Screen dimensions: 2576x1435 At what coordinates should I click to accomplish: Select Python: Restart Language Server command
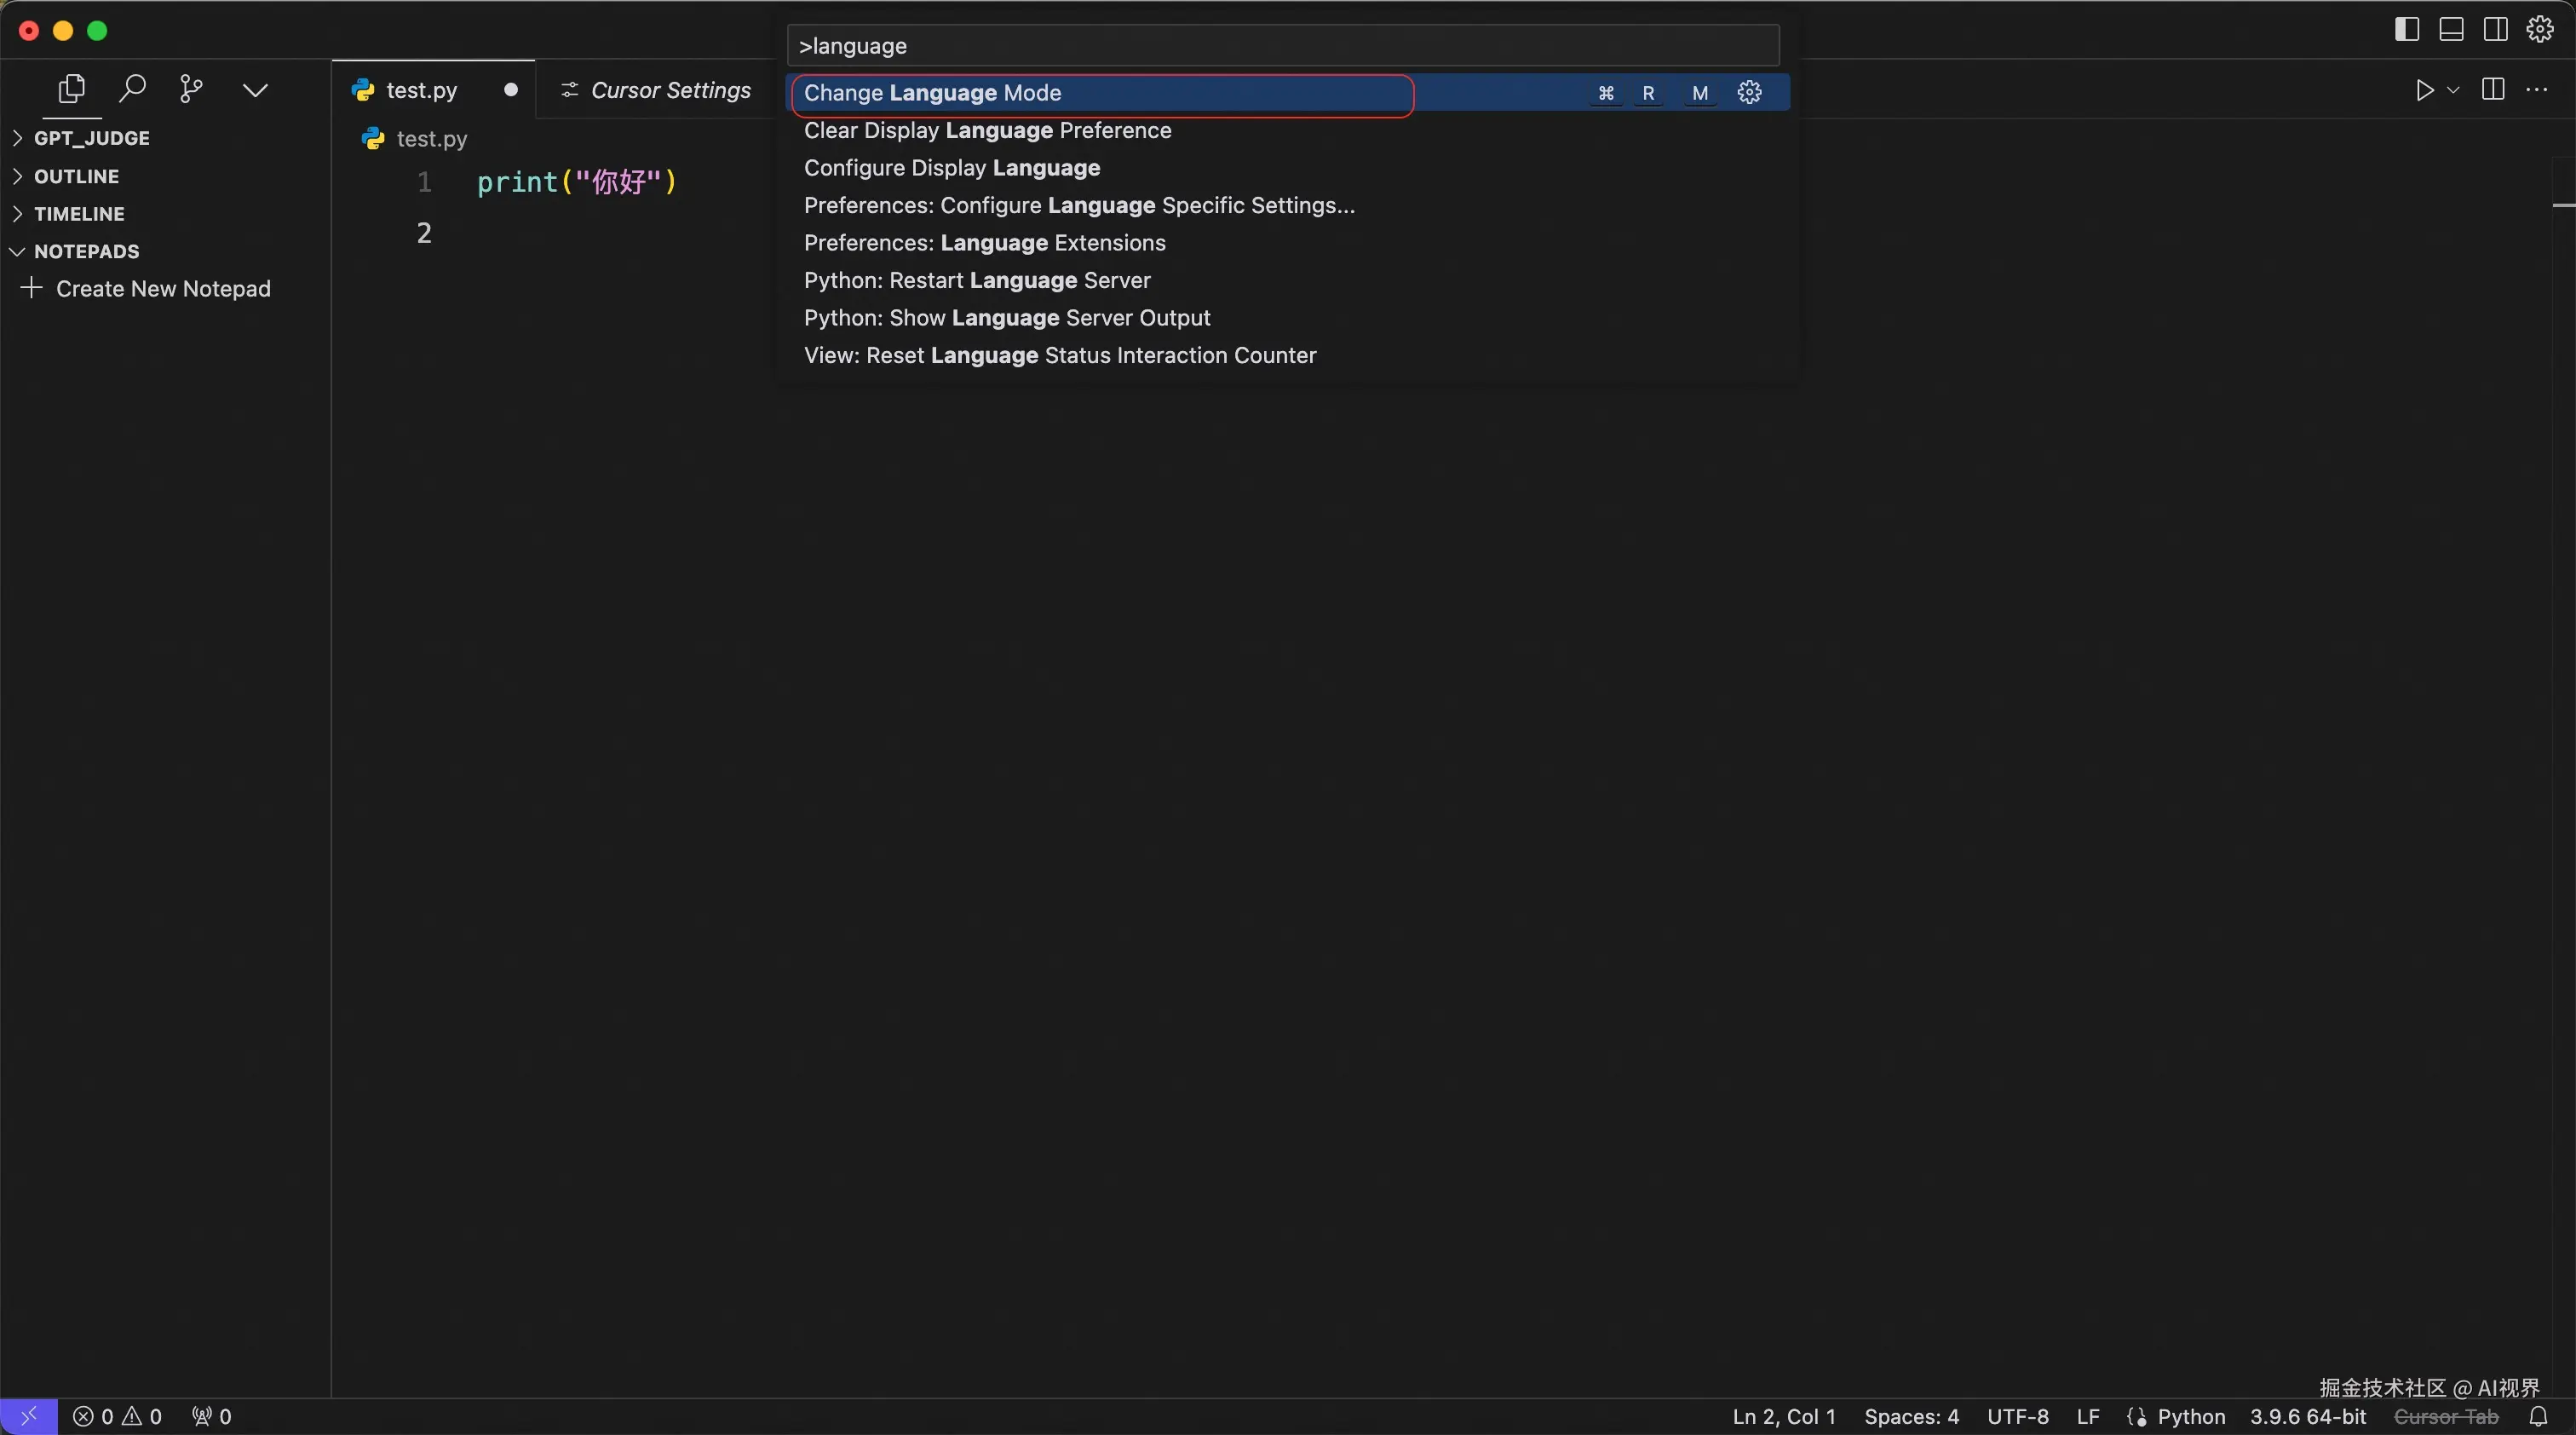tap(976, 280)
